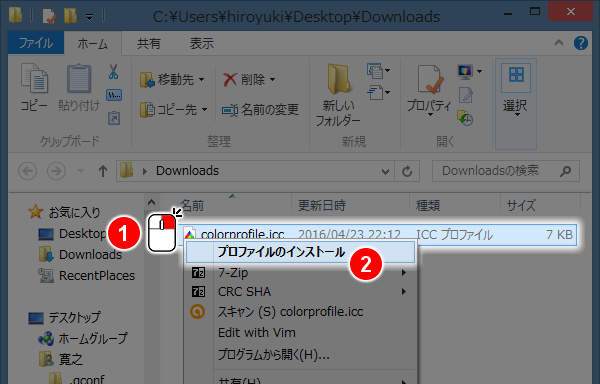The image size is (600, 384).
Task: Click the open with monitor icon
Action: click(x=470, y=72)
